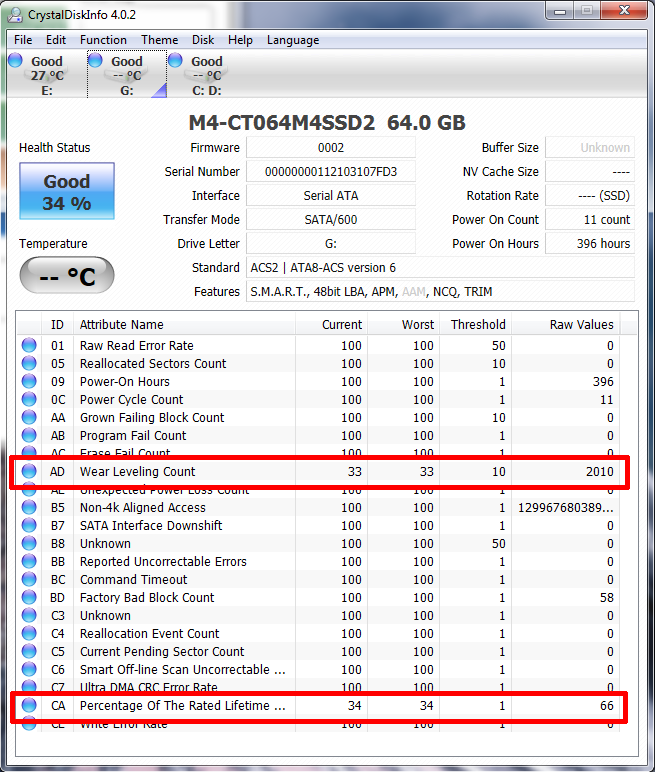This screenshot has width=655, height=772.
Task: Click the ID column header
Action: pyautogui.click(x=57, y=325)
